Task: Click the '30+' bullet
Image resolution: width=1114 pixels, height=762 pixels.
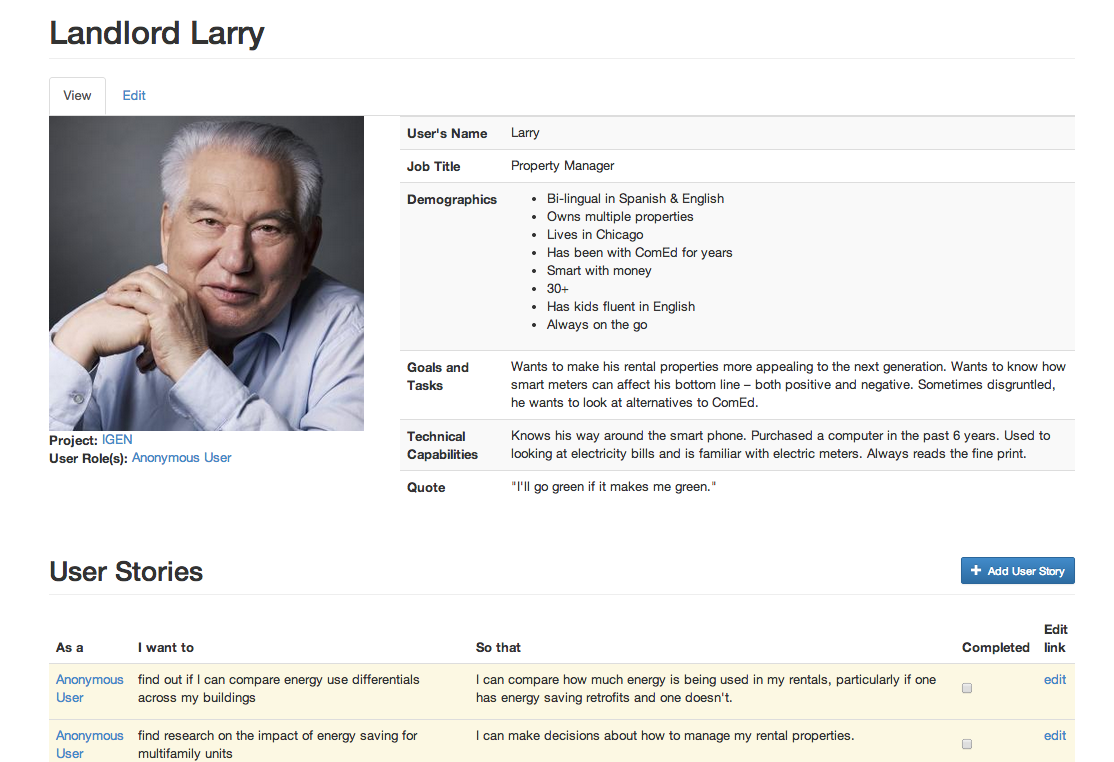Action: pos(558,289)
